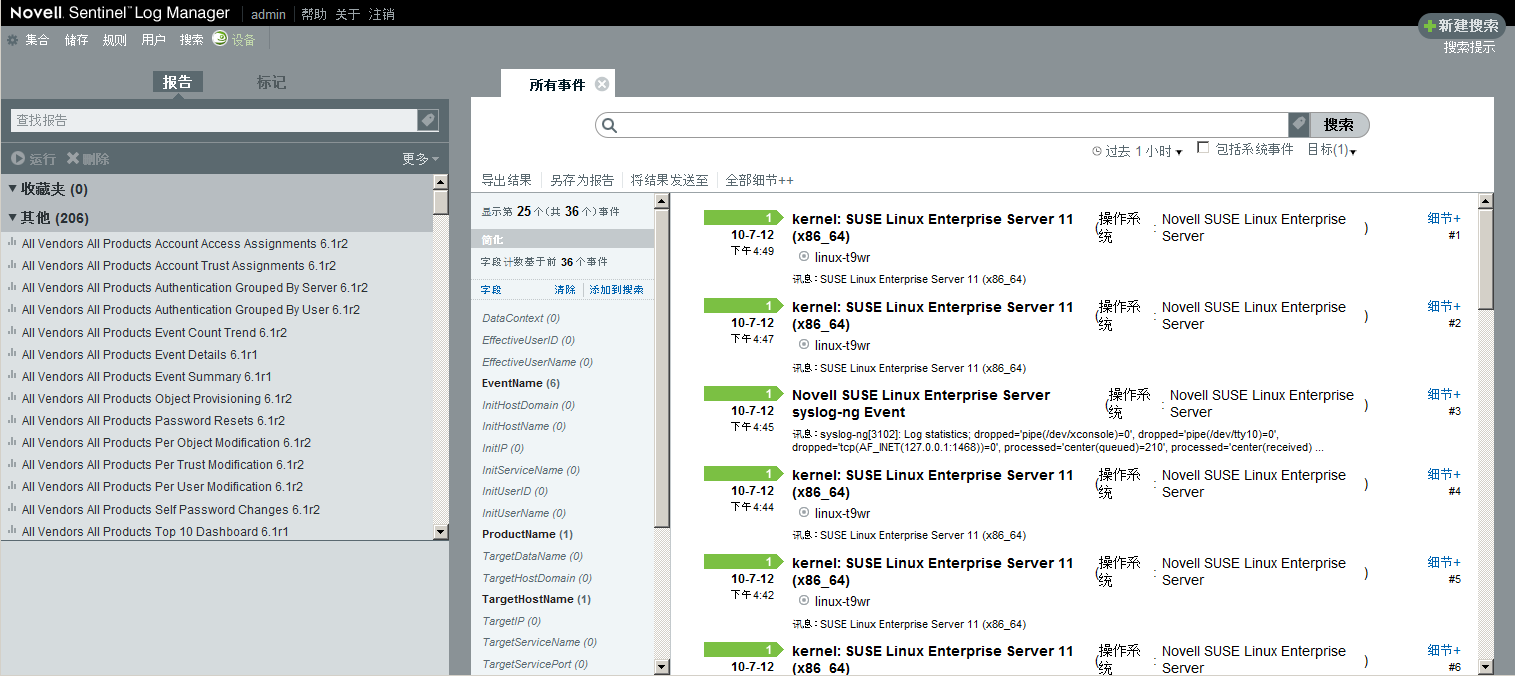Click the event list vertical scrollbar thumb

1485,259
